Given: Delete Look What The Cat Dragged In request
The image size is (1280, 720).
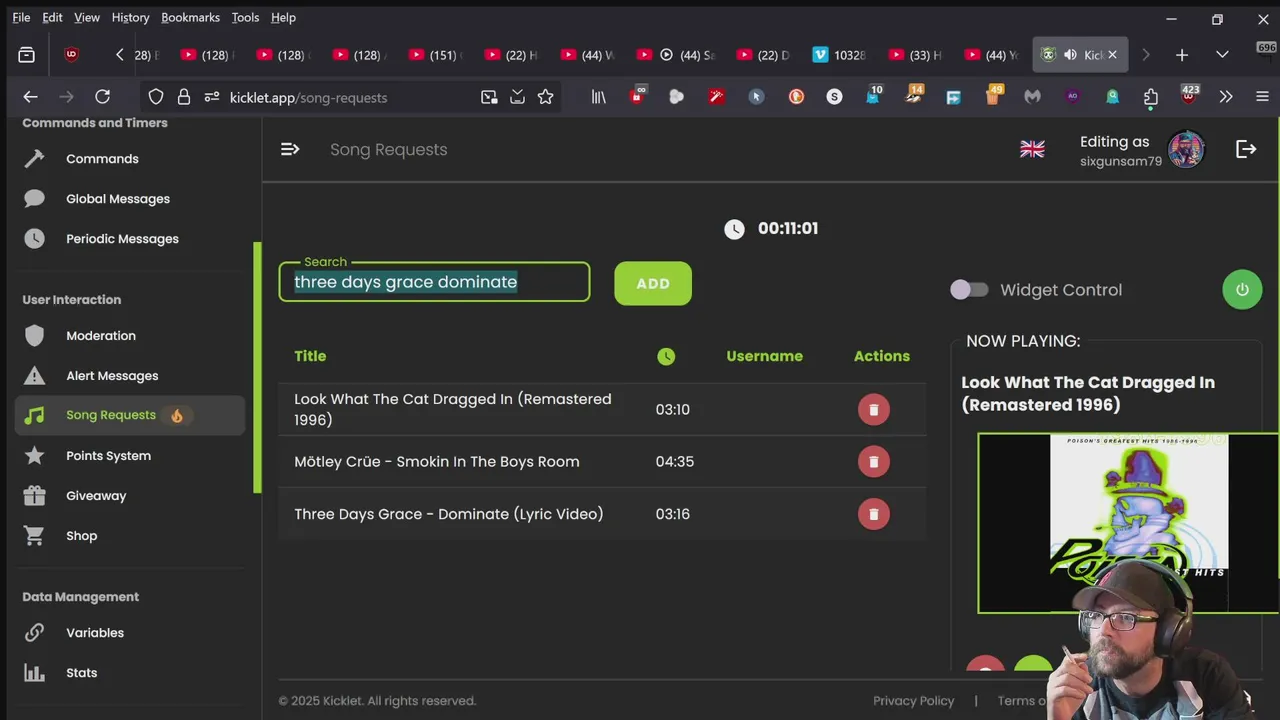Looking at the screenshot, I should coord(873,410).
